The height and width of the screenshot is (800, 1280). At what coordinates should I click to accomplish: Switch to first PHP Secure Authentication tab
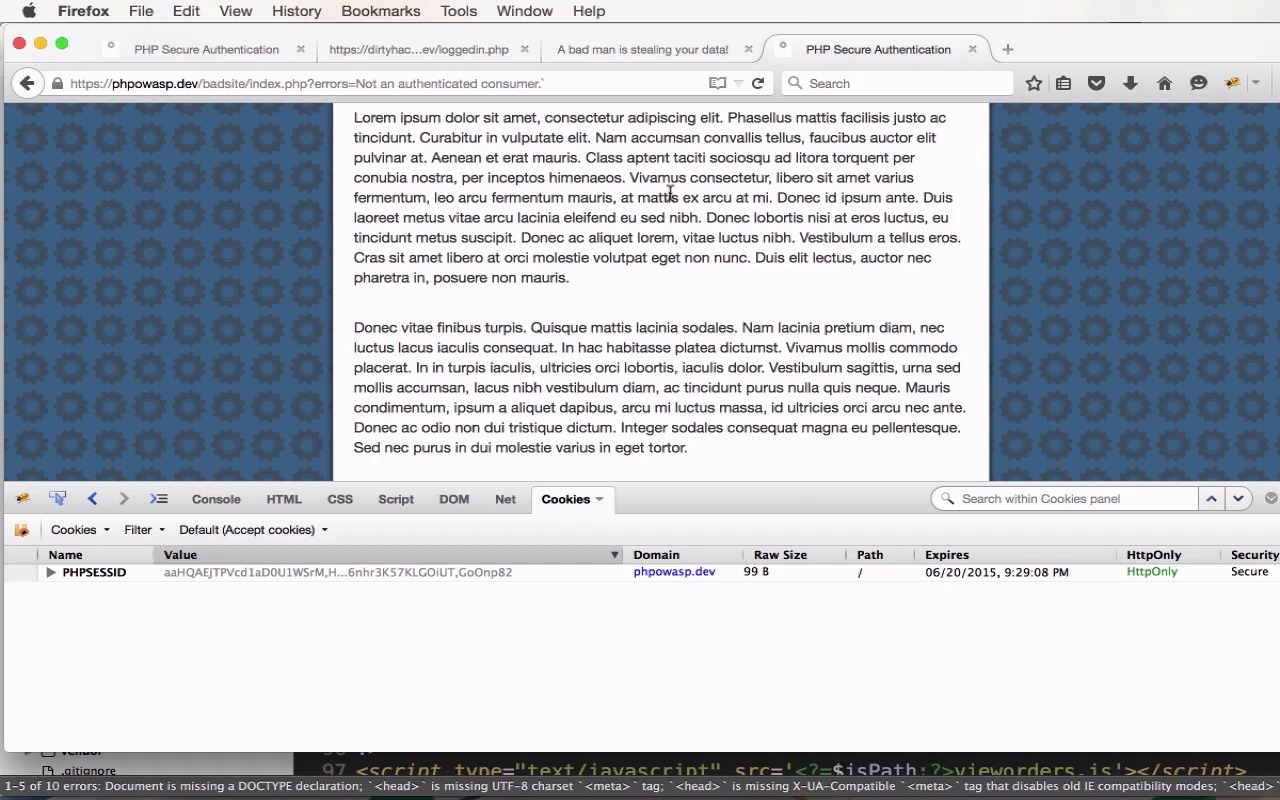click(206, 49)
